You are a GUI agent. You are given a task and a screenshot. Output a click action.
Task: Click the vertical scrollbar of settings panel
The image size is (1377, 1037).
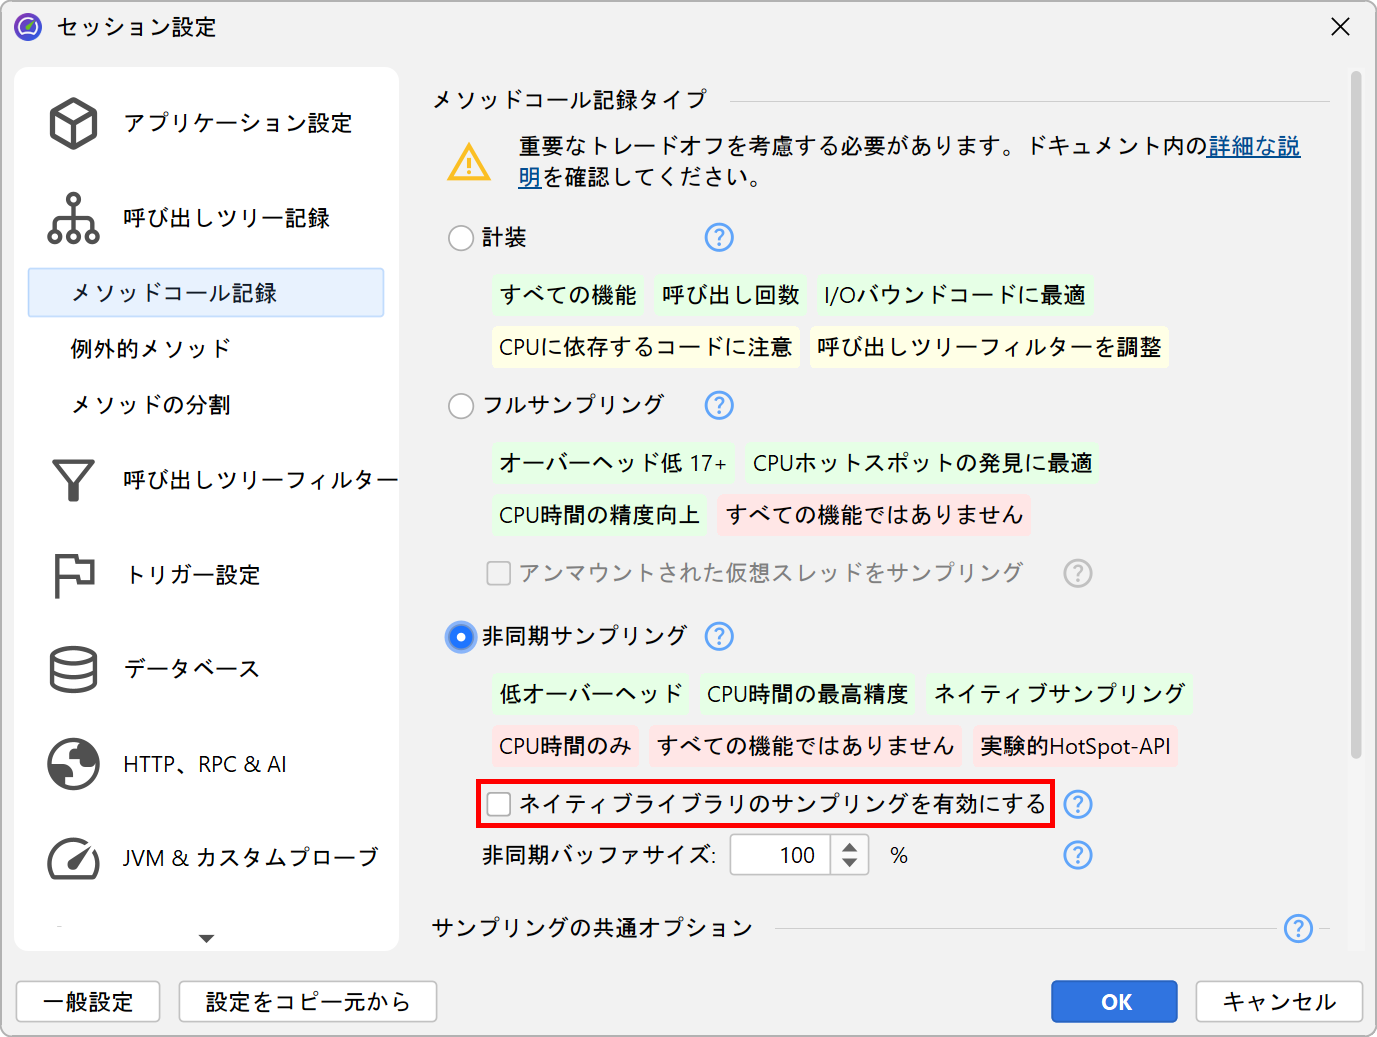click(1356, 400)
